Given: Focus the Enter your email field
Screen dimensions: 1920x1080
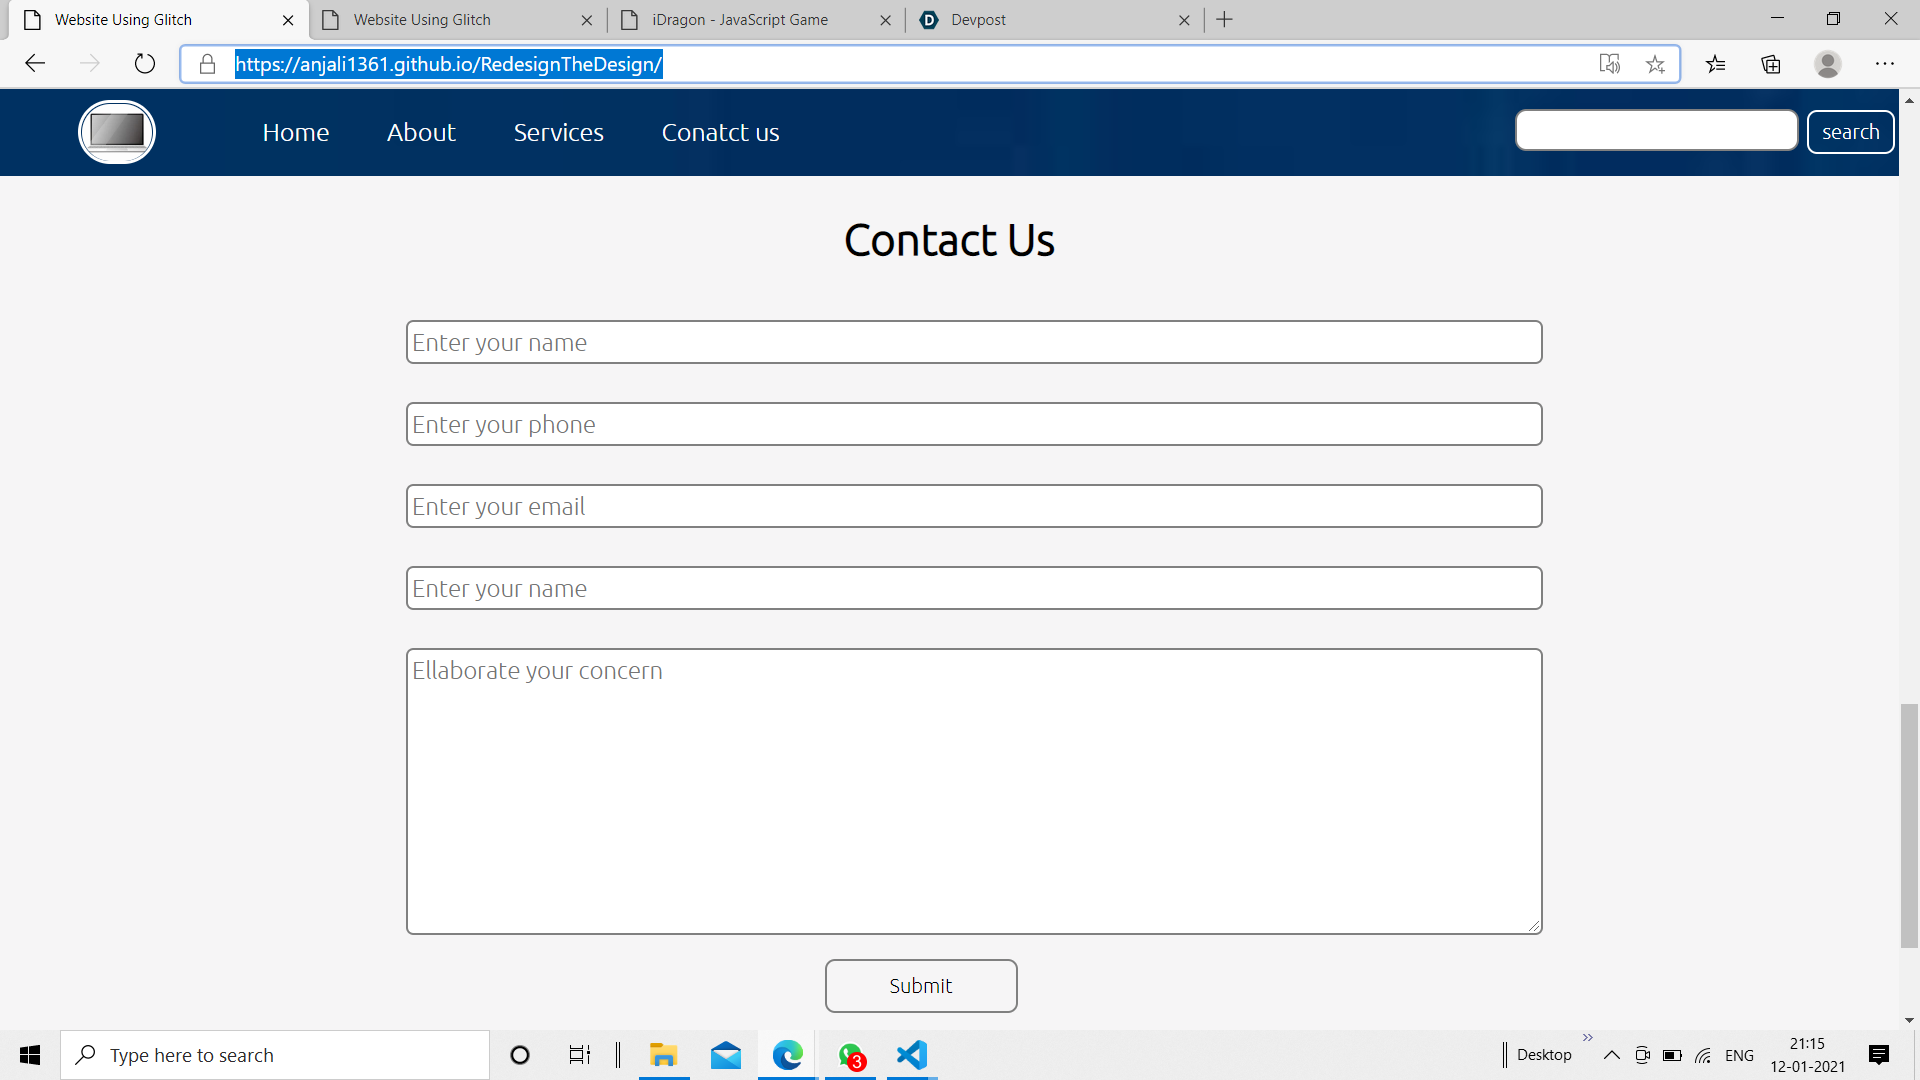Looking at the screenshot, I should click(973, 506).
